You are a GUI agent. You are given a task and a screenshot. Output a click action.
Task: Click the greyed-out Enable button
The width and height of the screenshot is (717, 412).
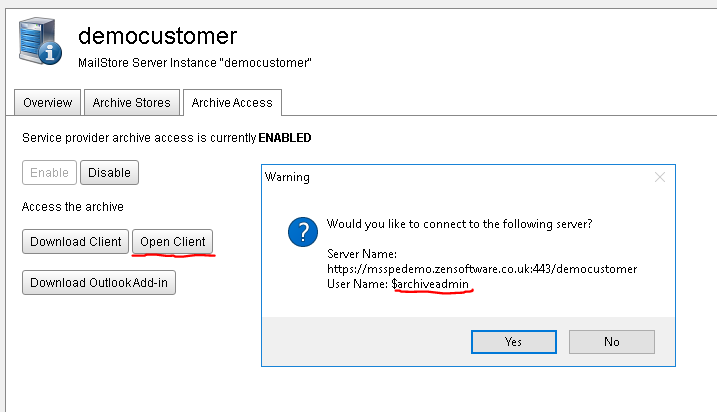pos(49,172)
